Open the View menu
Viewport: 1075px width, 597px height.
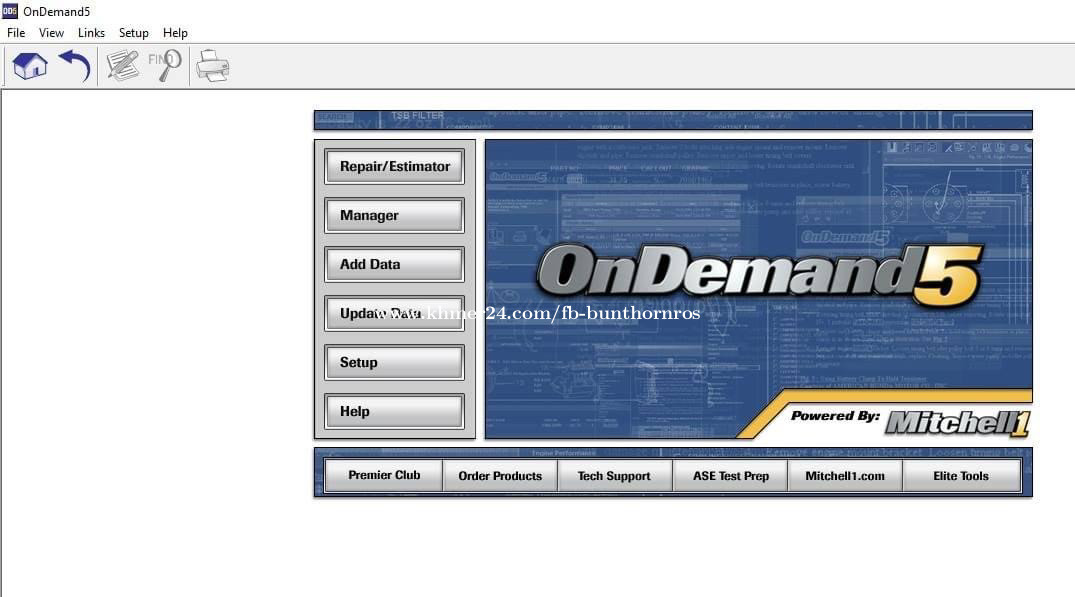click(x=51, y=33)
